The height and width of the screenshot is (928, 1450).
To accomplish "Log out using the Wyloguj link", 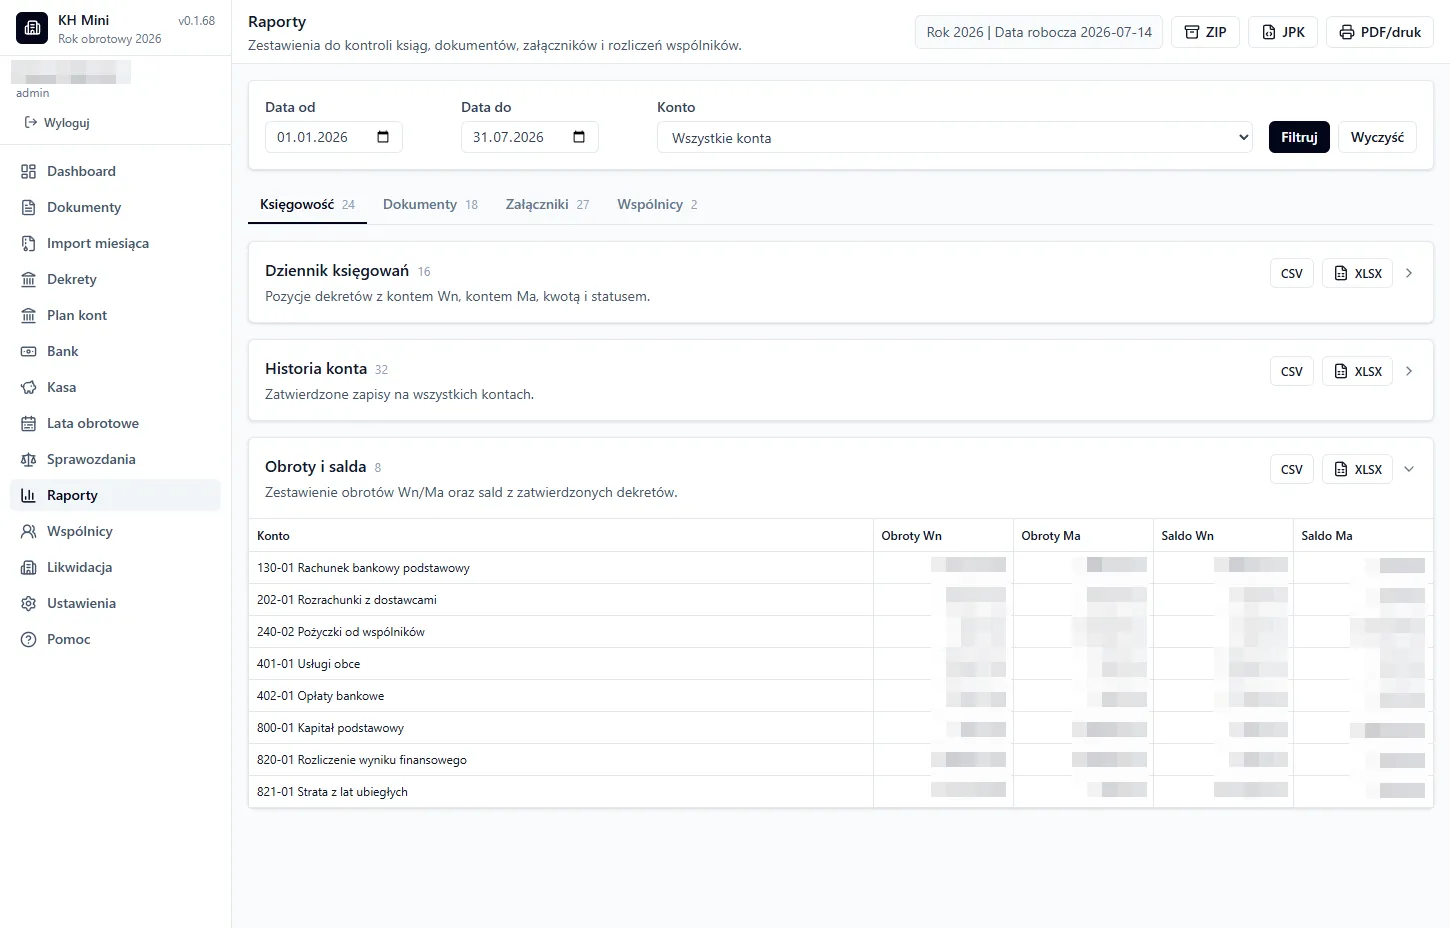I will [x=57, y=122].
